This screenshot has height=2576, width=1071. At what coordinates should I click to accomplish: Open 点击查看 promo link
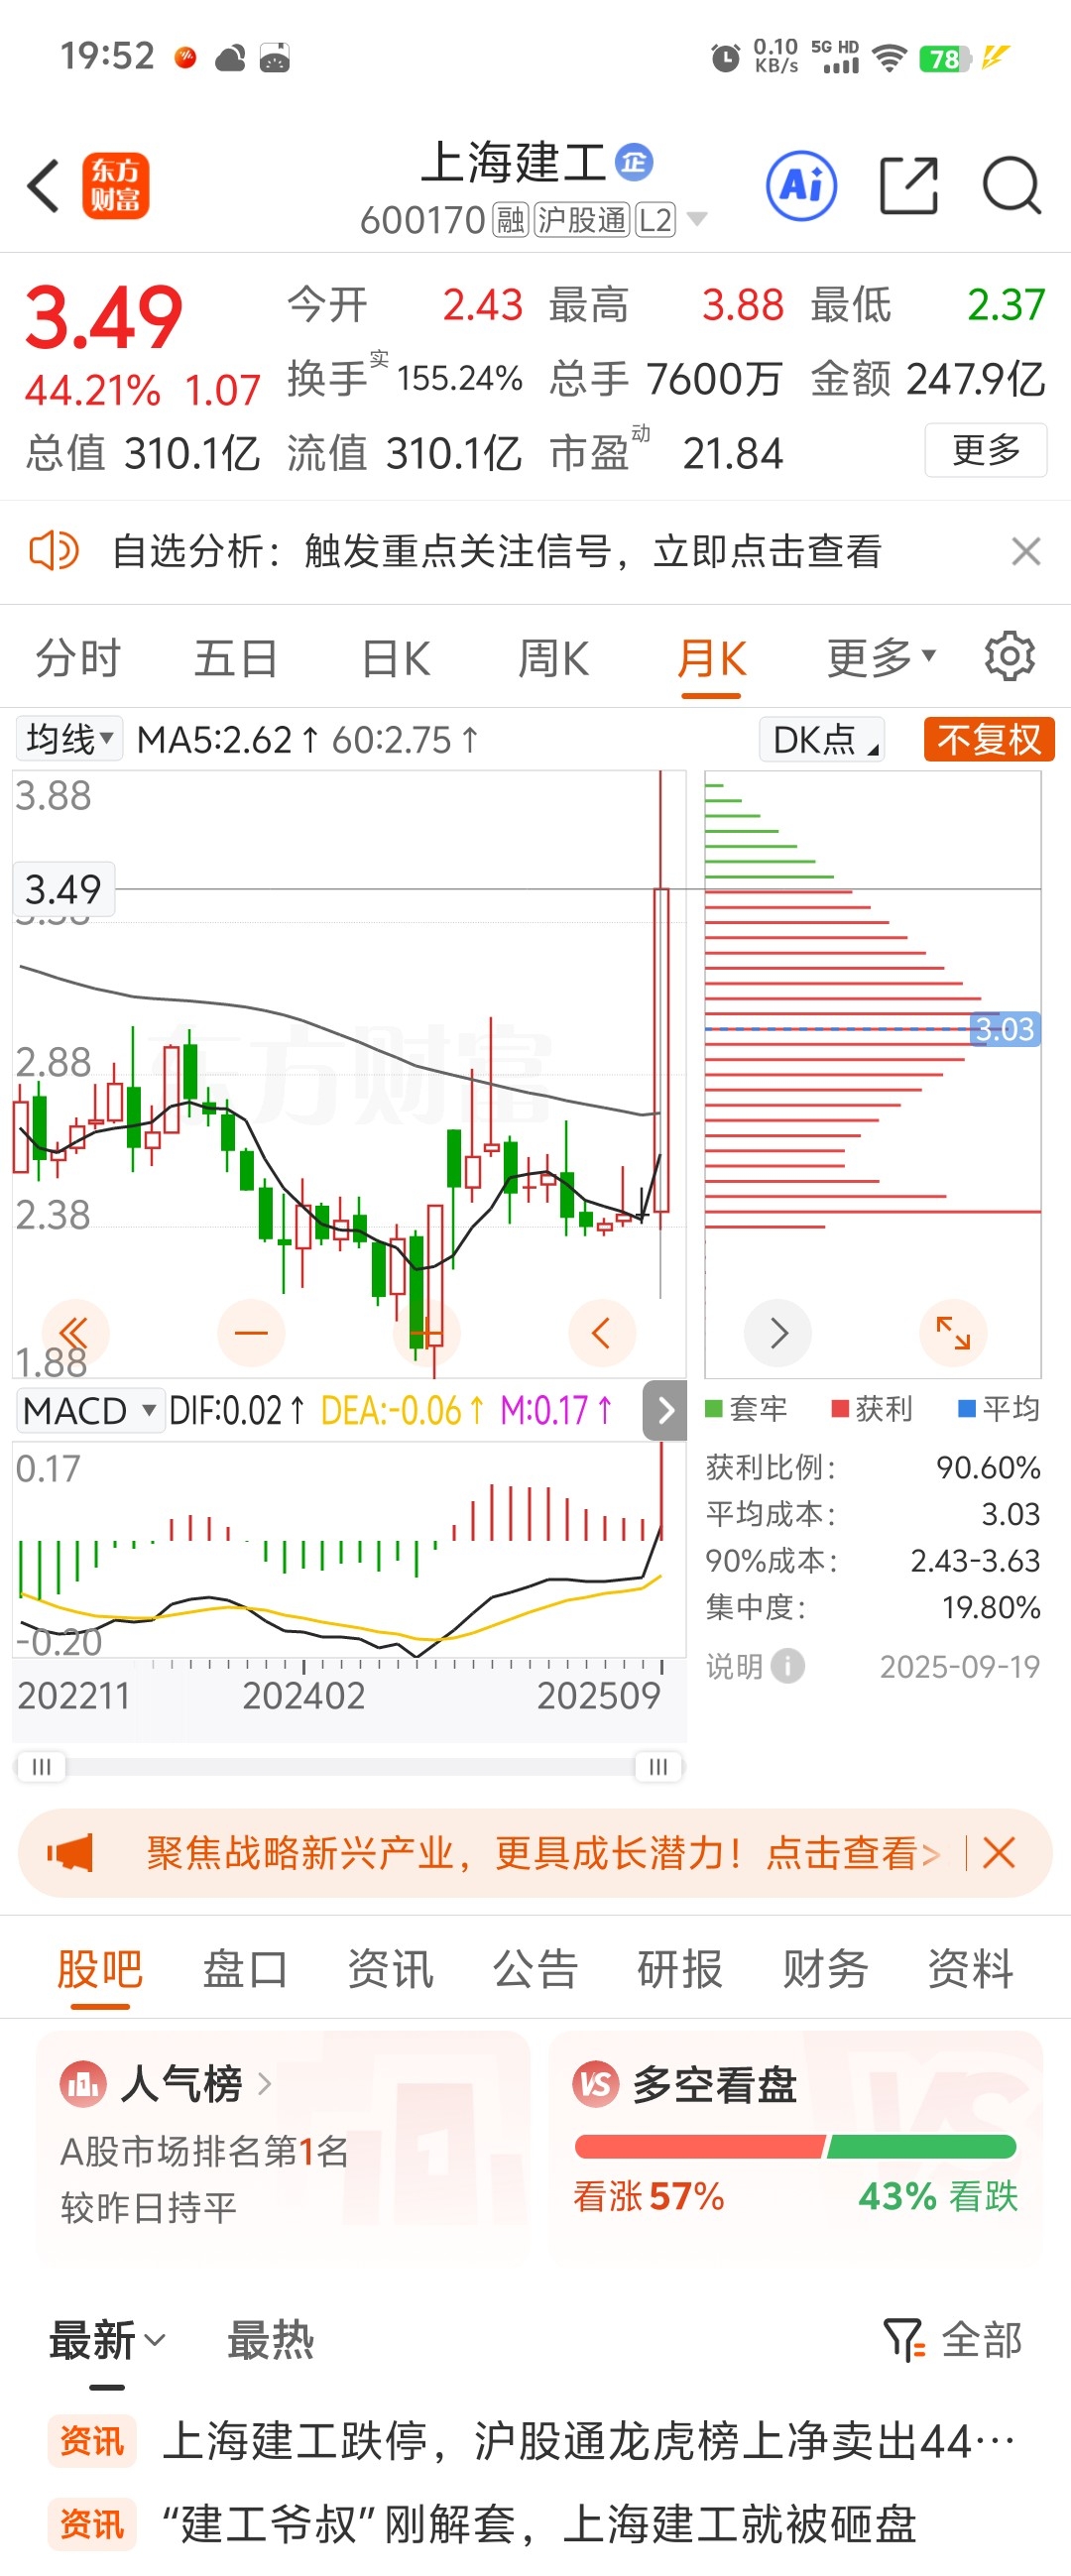[853, 1853]
